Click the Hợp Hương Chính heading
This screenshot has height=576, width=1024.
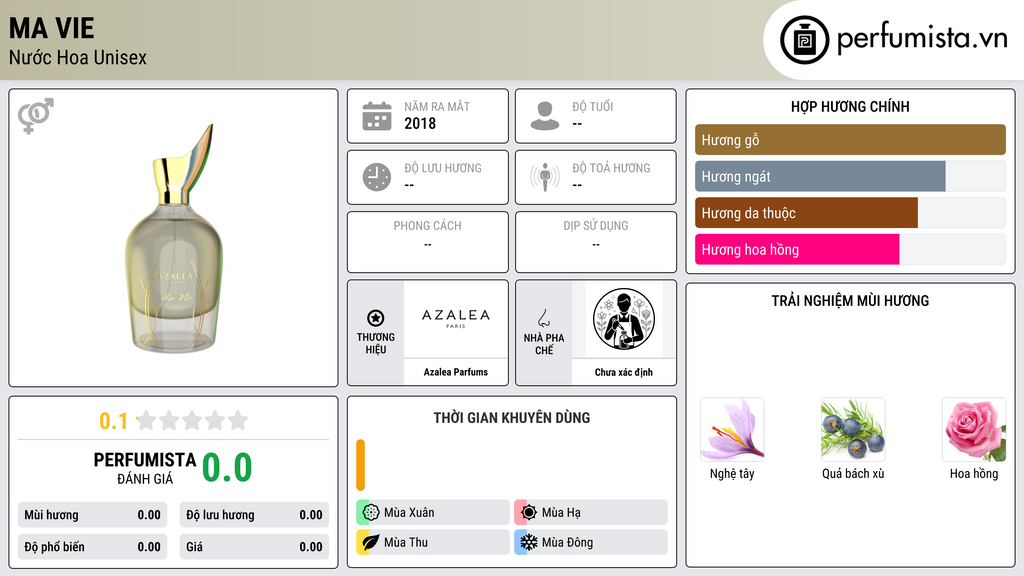[x=850, y=106]
